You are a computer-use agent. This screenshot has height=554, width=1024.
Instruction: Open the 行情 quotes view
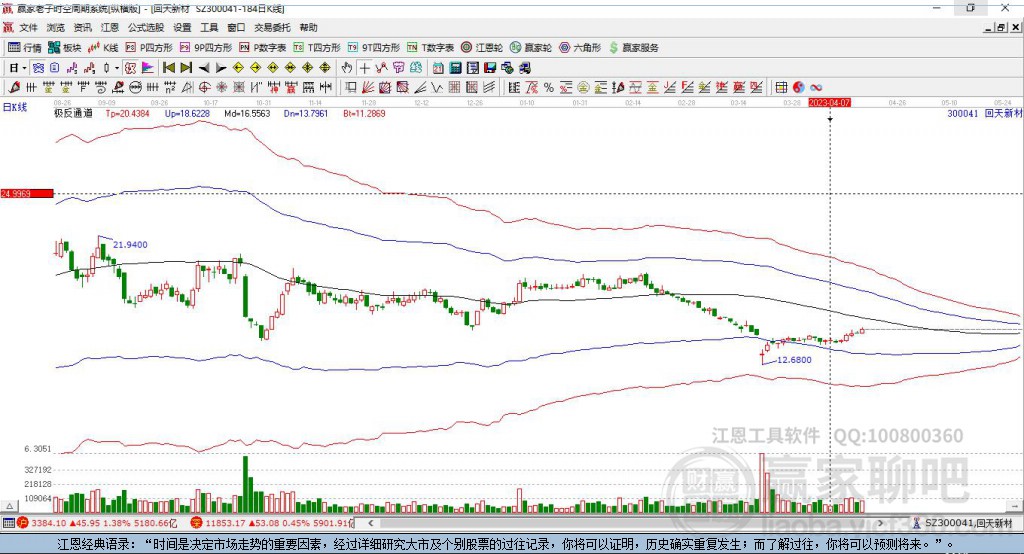pos(25,48)
